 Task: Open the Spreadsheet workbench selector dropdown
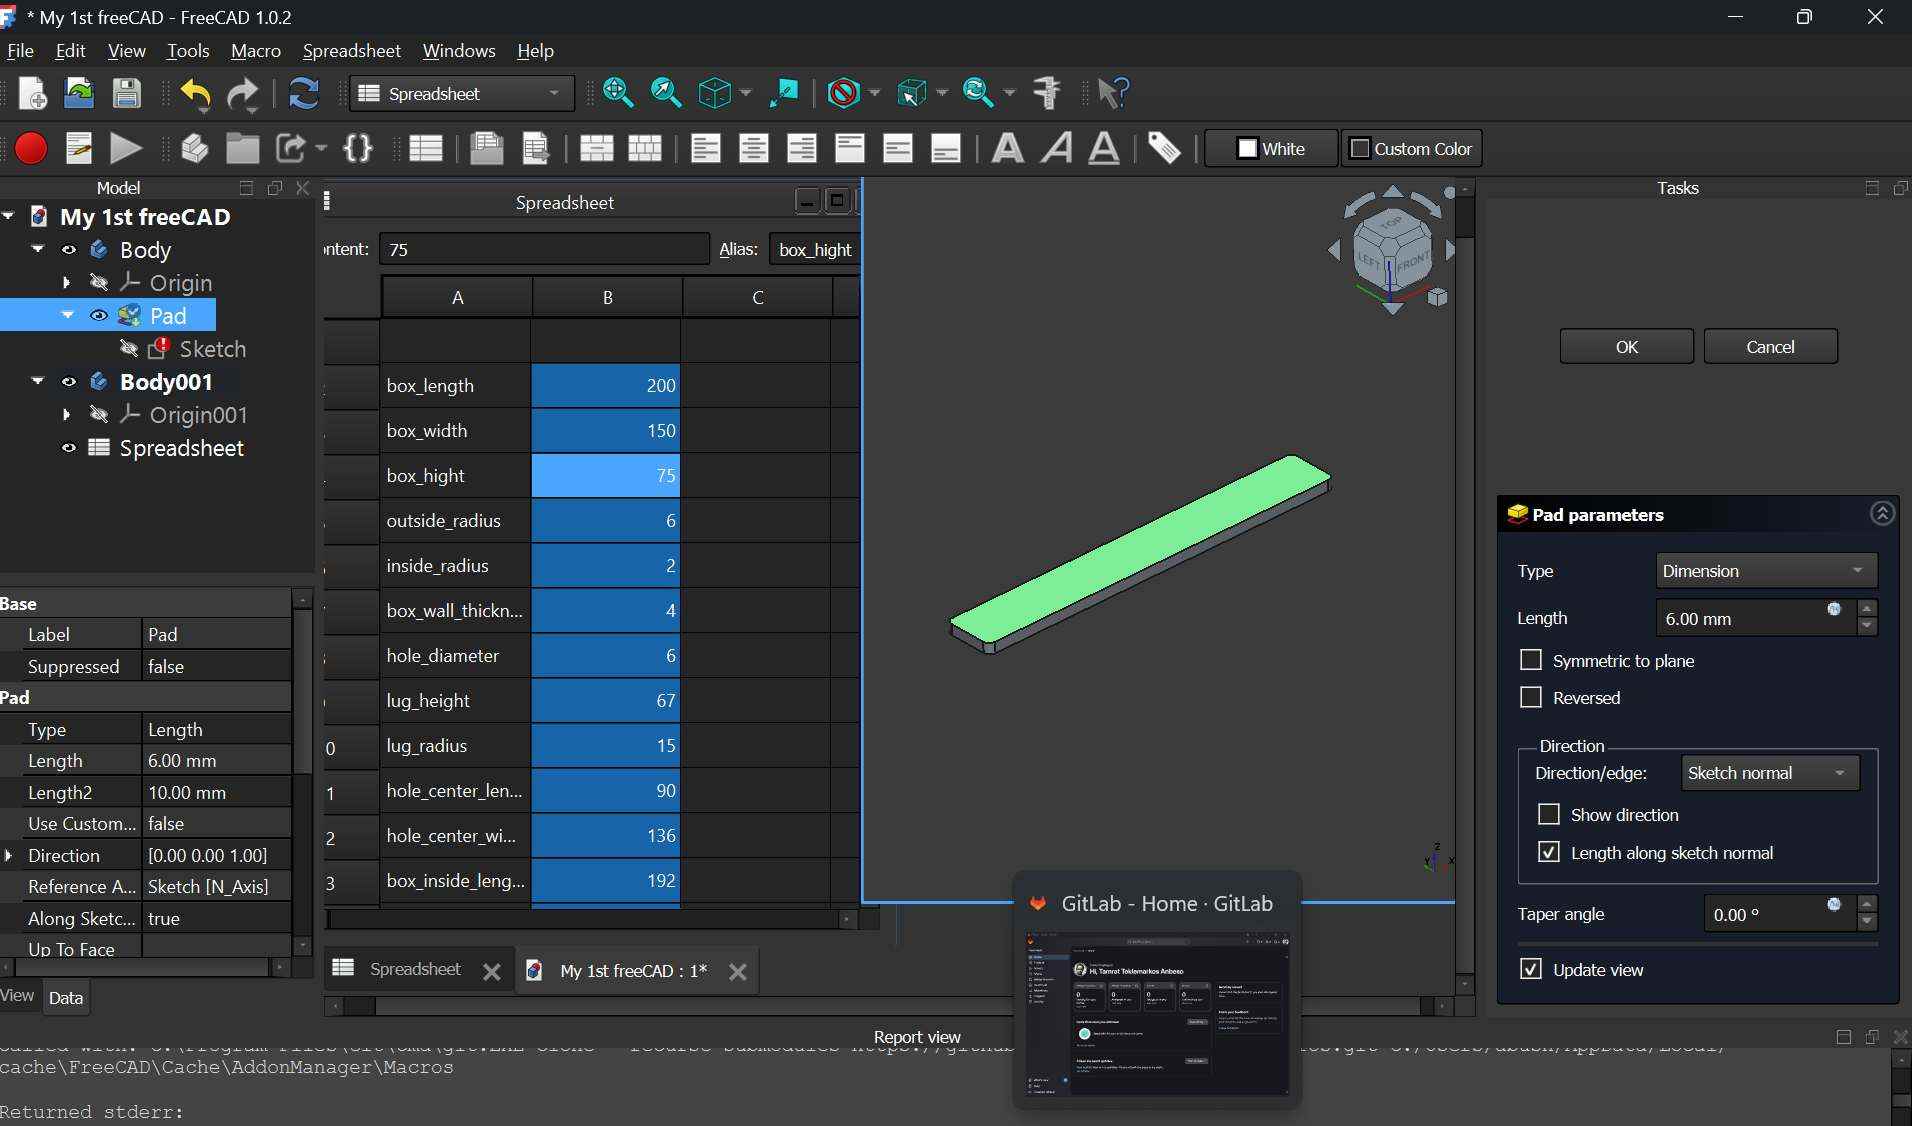[462, 93]
